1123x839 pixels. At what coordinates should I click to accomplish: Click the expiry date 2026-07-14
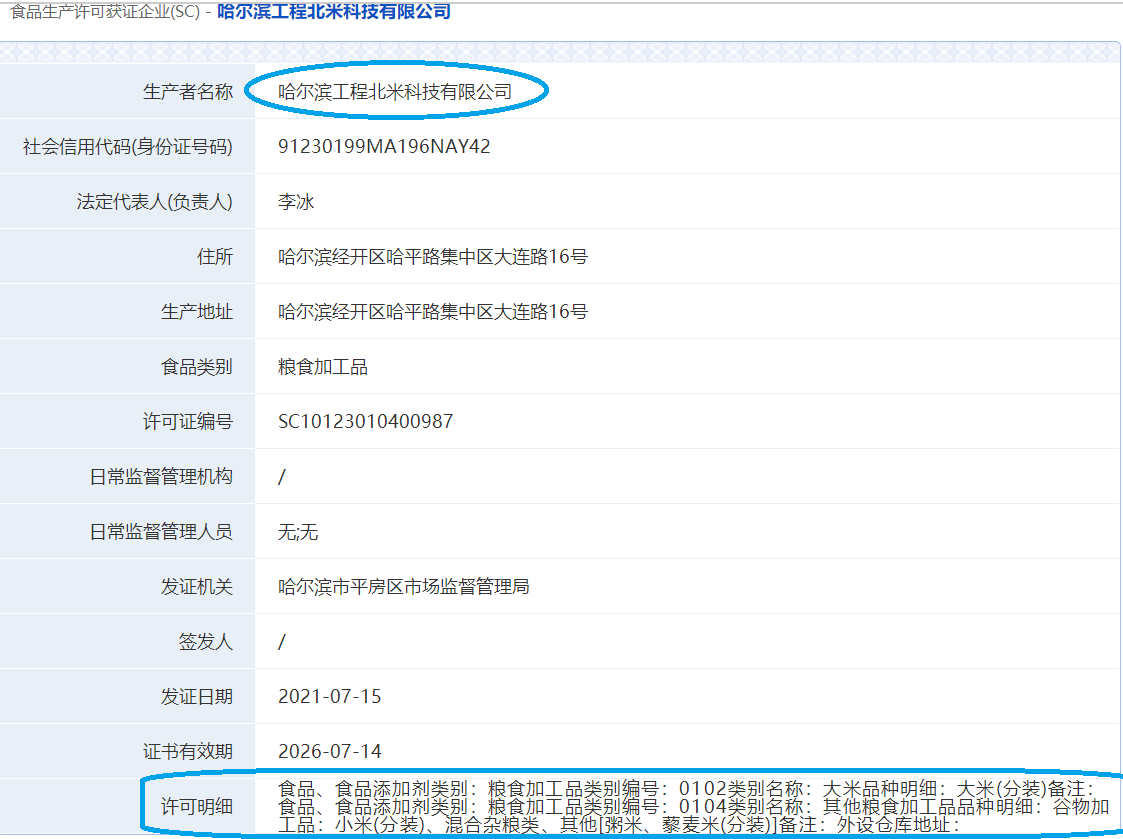pos(329,752)
